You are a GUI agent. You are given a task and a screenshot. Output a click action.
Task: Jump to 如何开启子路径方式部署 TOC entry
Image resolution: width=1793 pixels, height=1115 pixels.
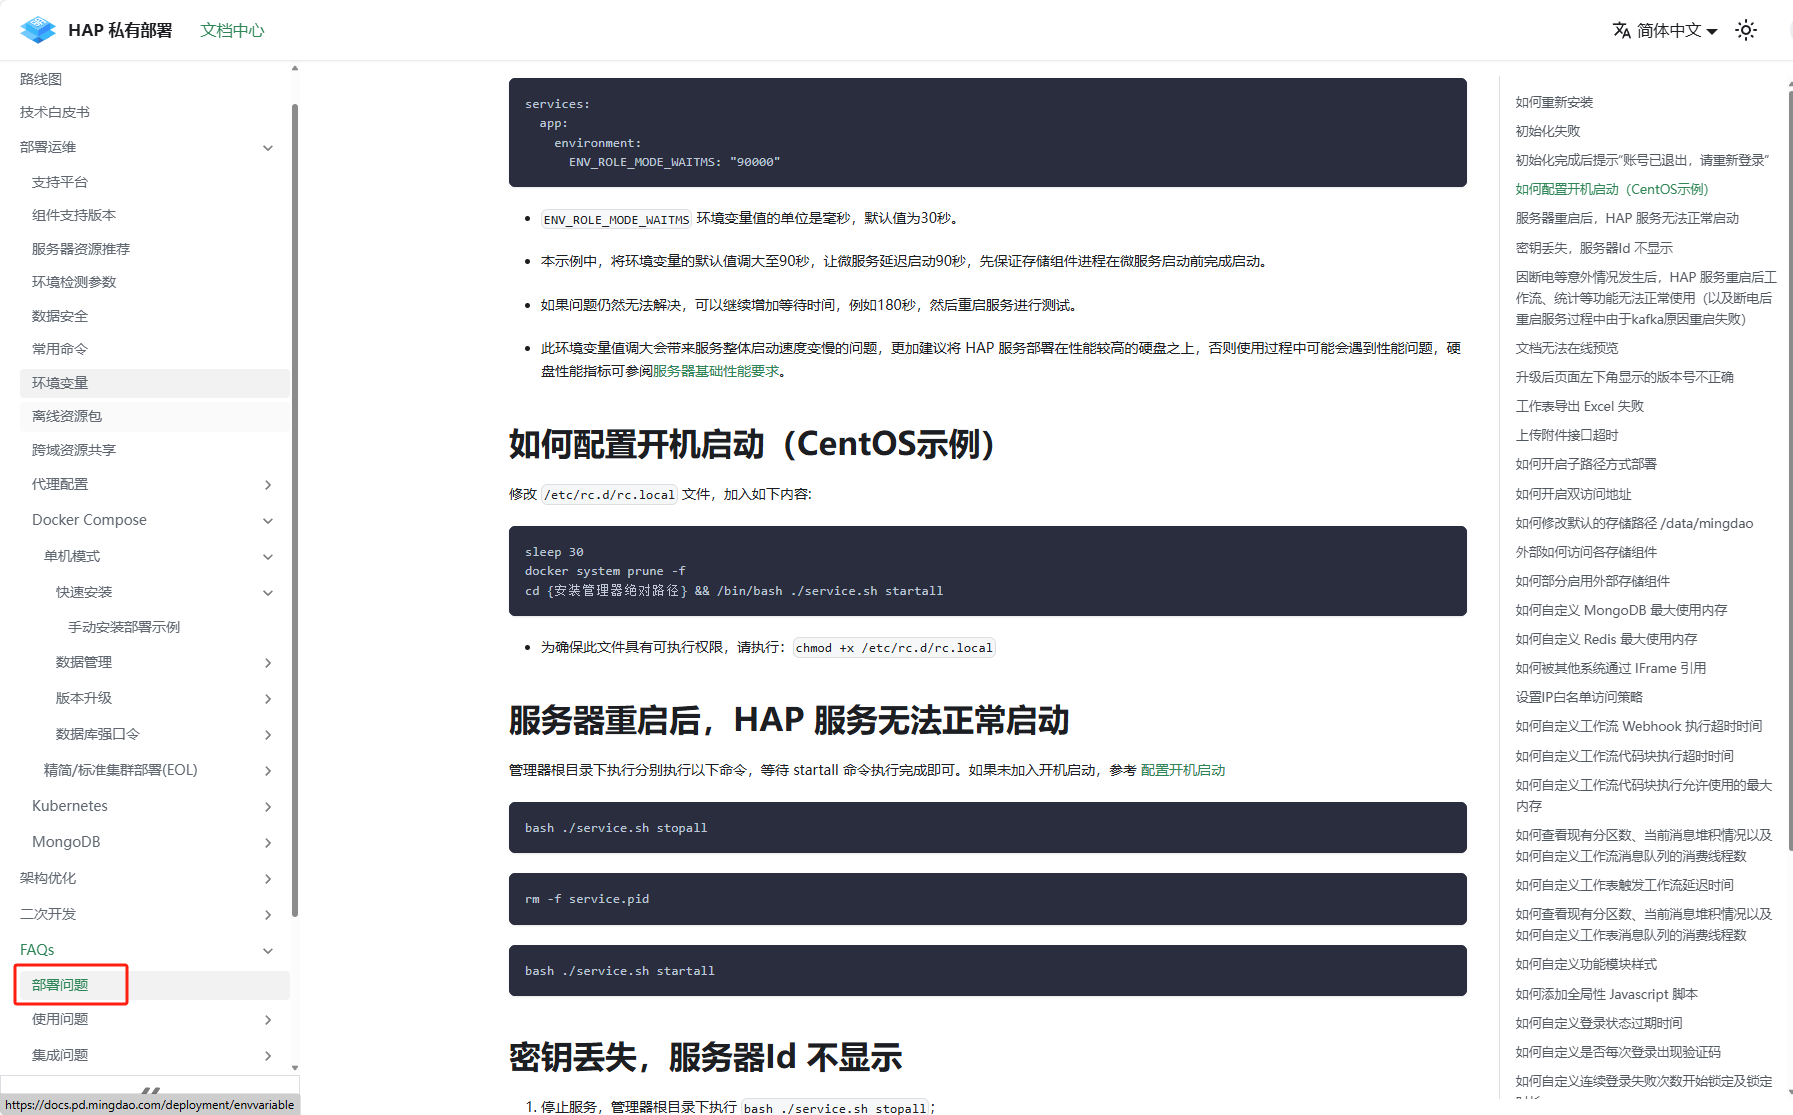pyautogui.click(x=1586, y=464)
